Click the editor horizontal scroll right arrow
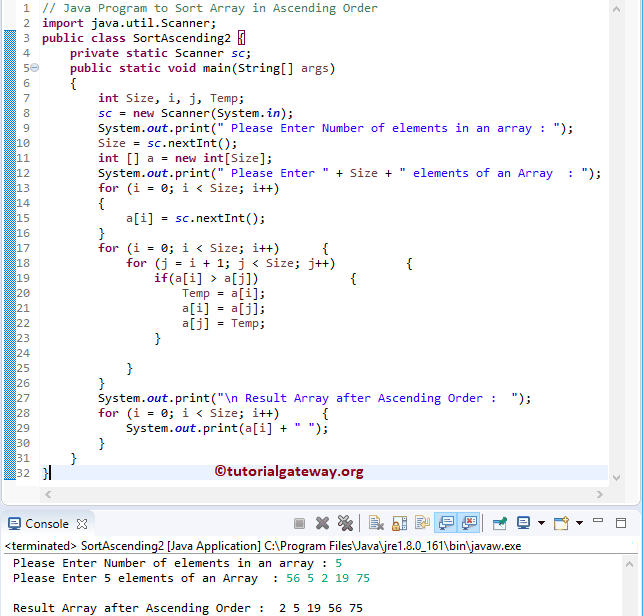Screen dimensions: 643x616 tap(600, 494)
